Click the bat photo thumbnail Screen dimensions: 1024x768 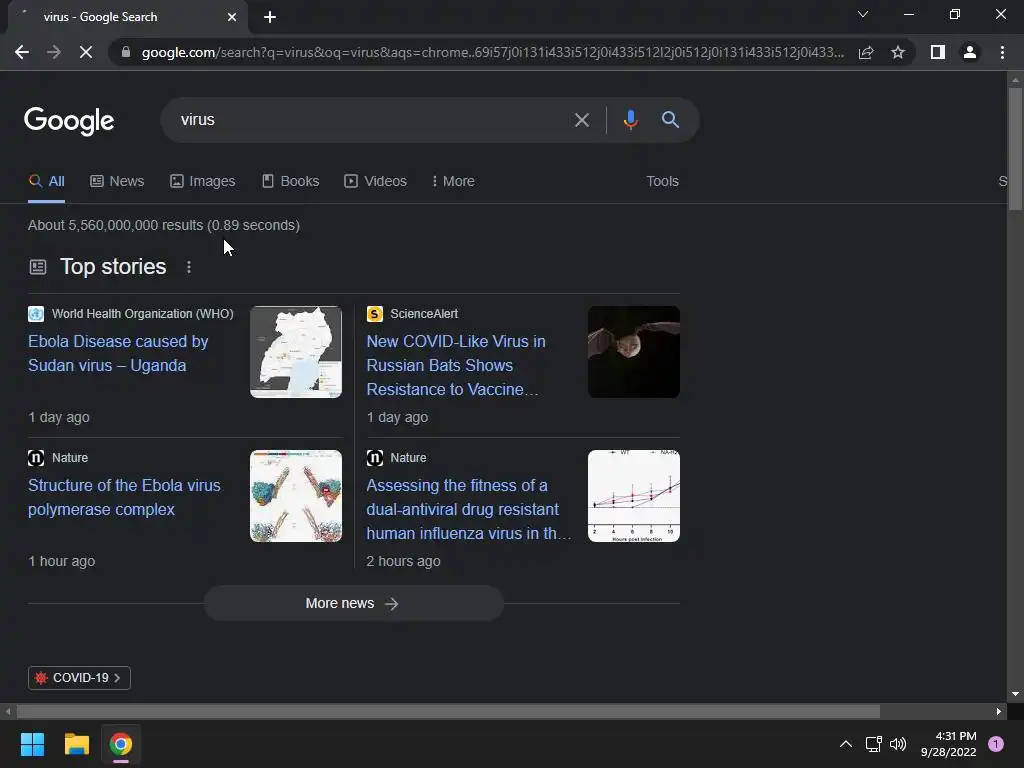(633, 352)
